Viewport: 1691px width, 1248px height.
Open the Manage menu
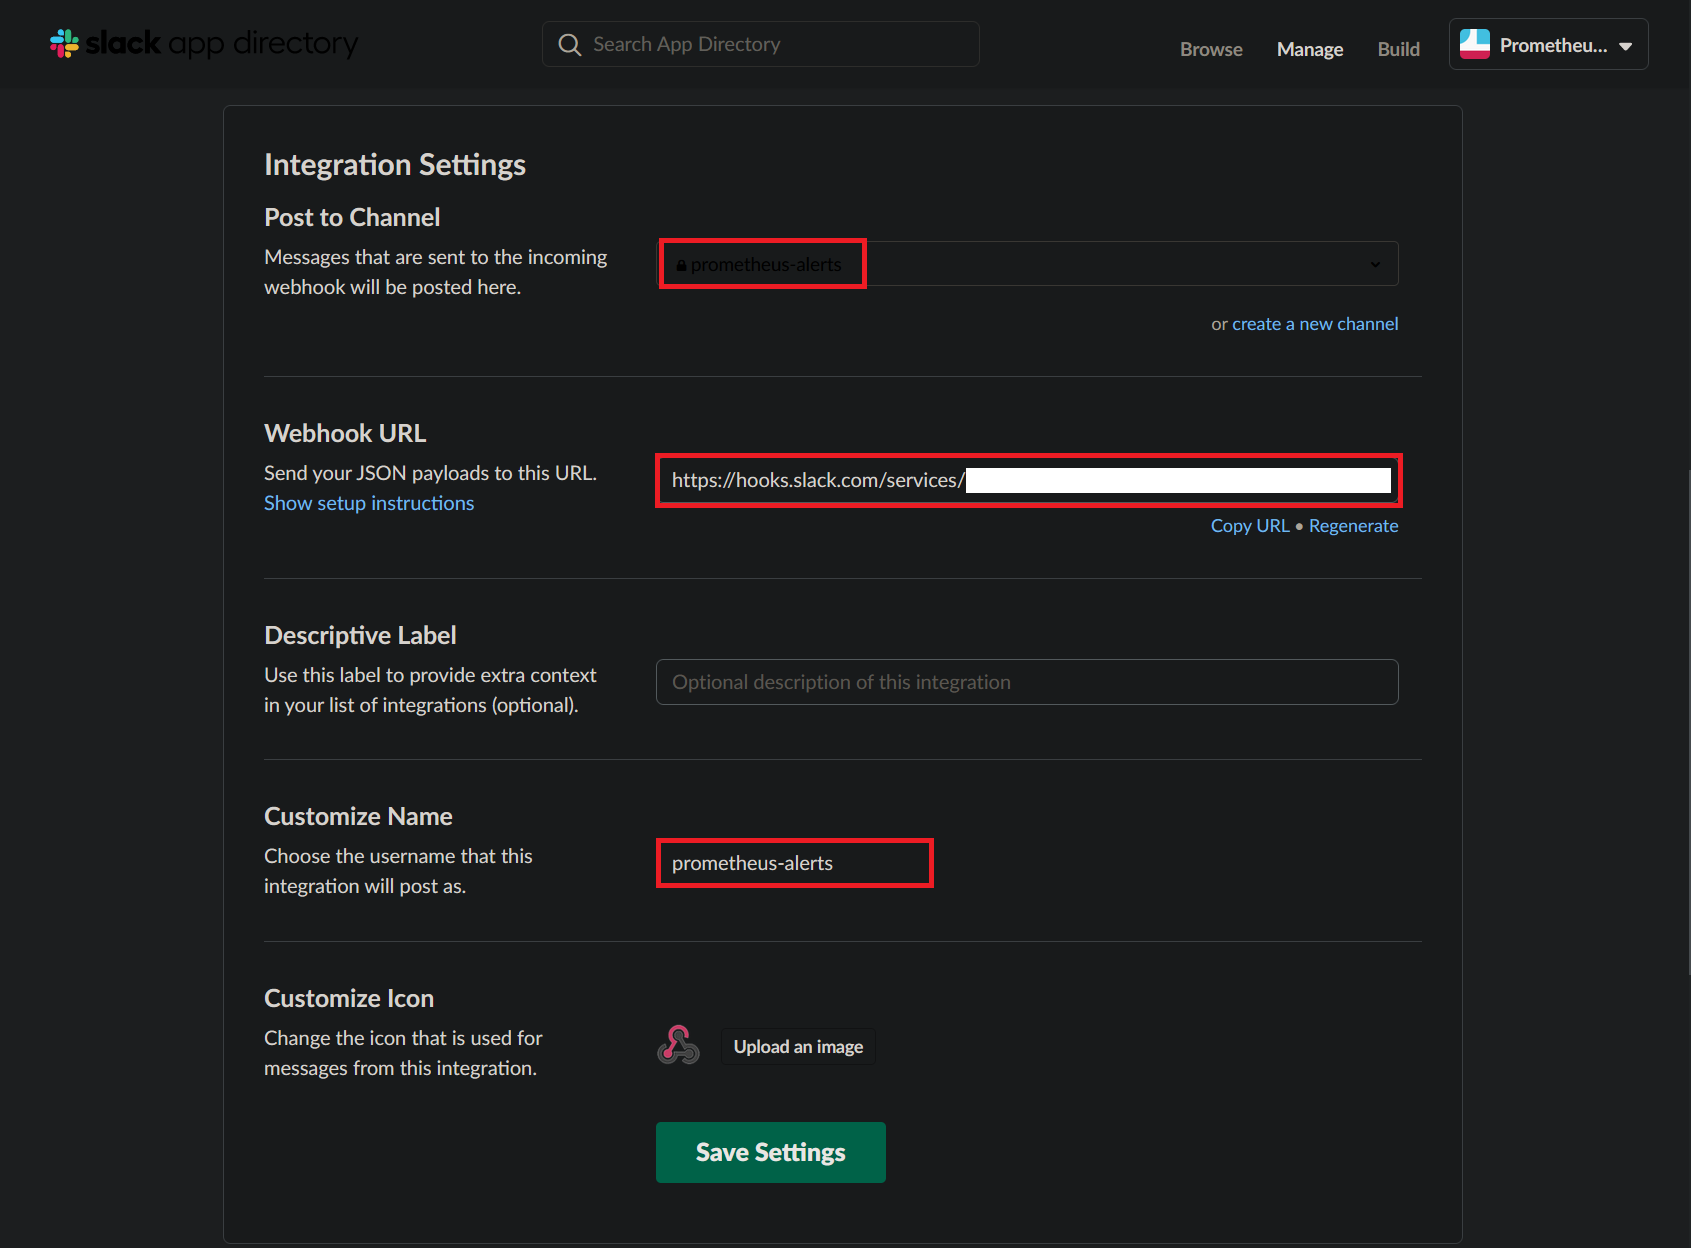coord(1310,49)
